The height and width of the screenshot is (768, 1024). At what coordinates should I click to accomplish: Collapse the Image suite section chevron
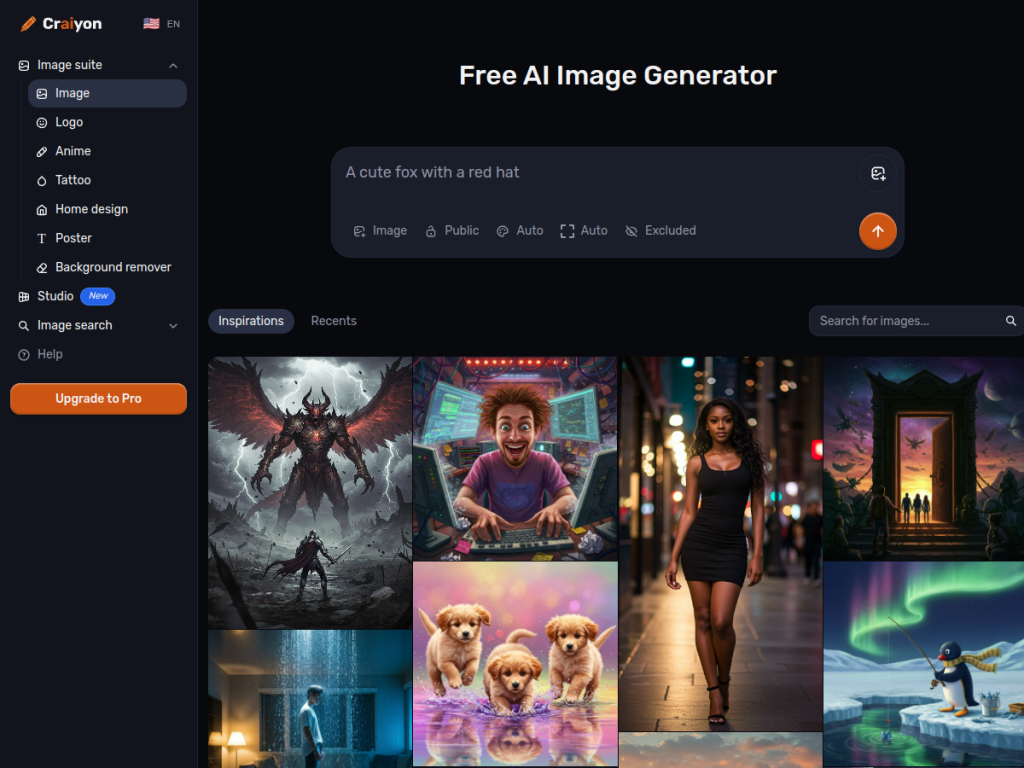point(173,65)
